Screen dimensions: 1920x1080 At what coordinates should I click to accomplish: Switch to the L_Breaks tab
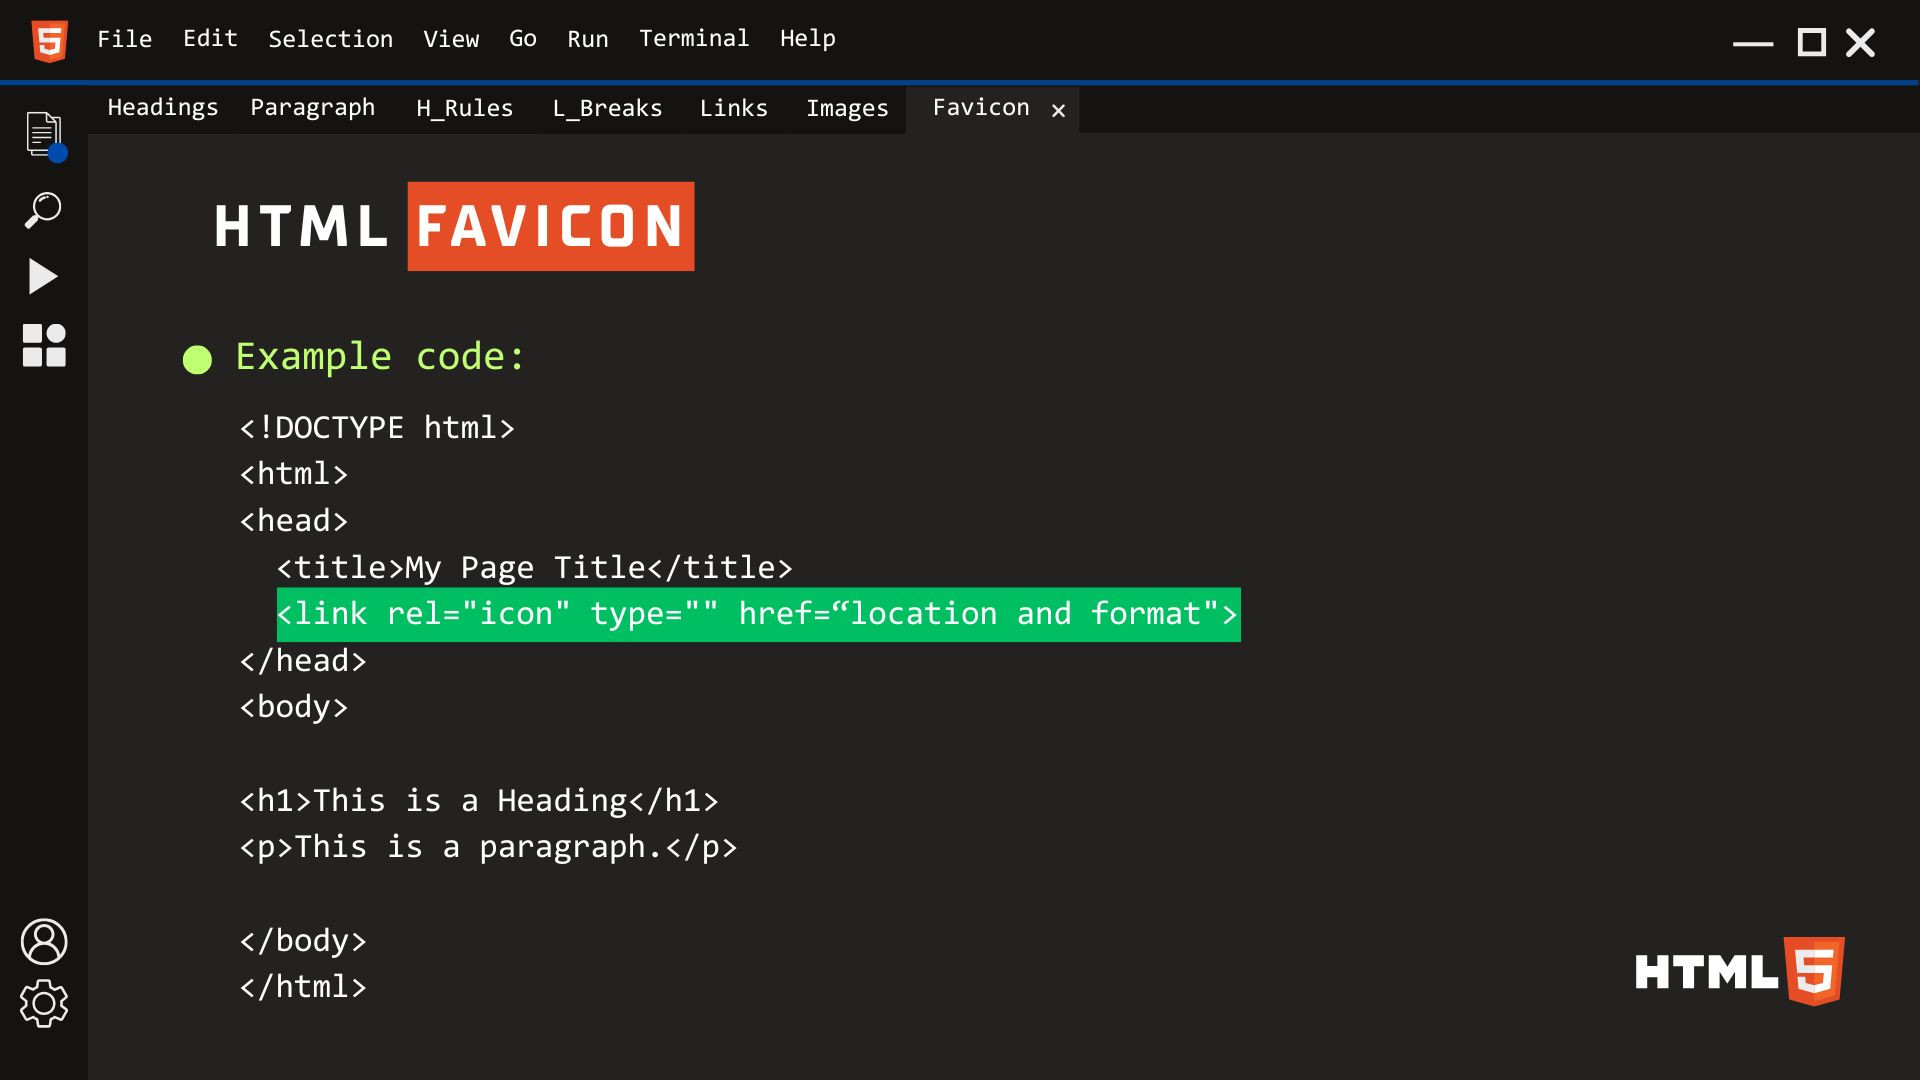click(608, 108)
